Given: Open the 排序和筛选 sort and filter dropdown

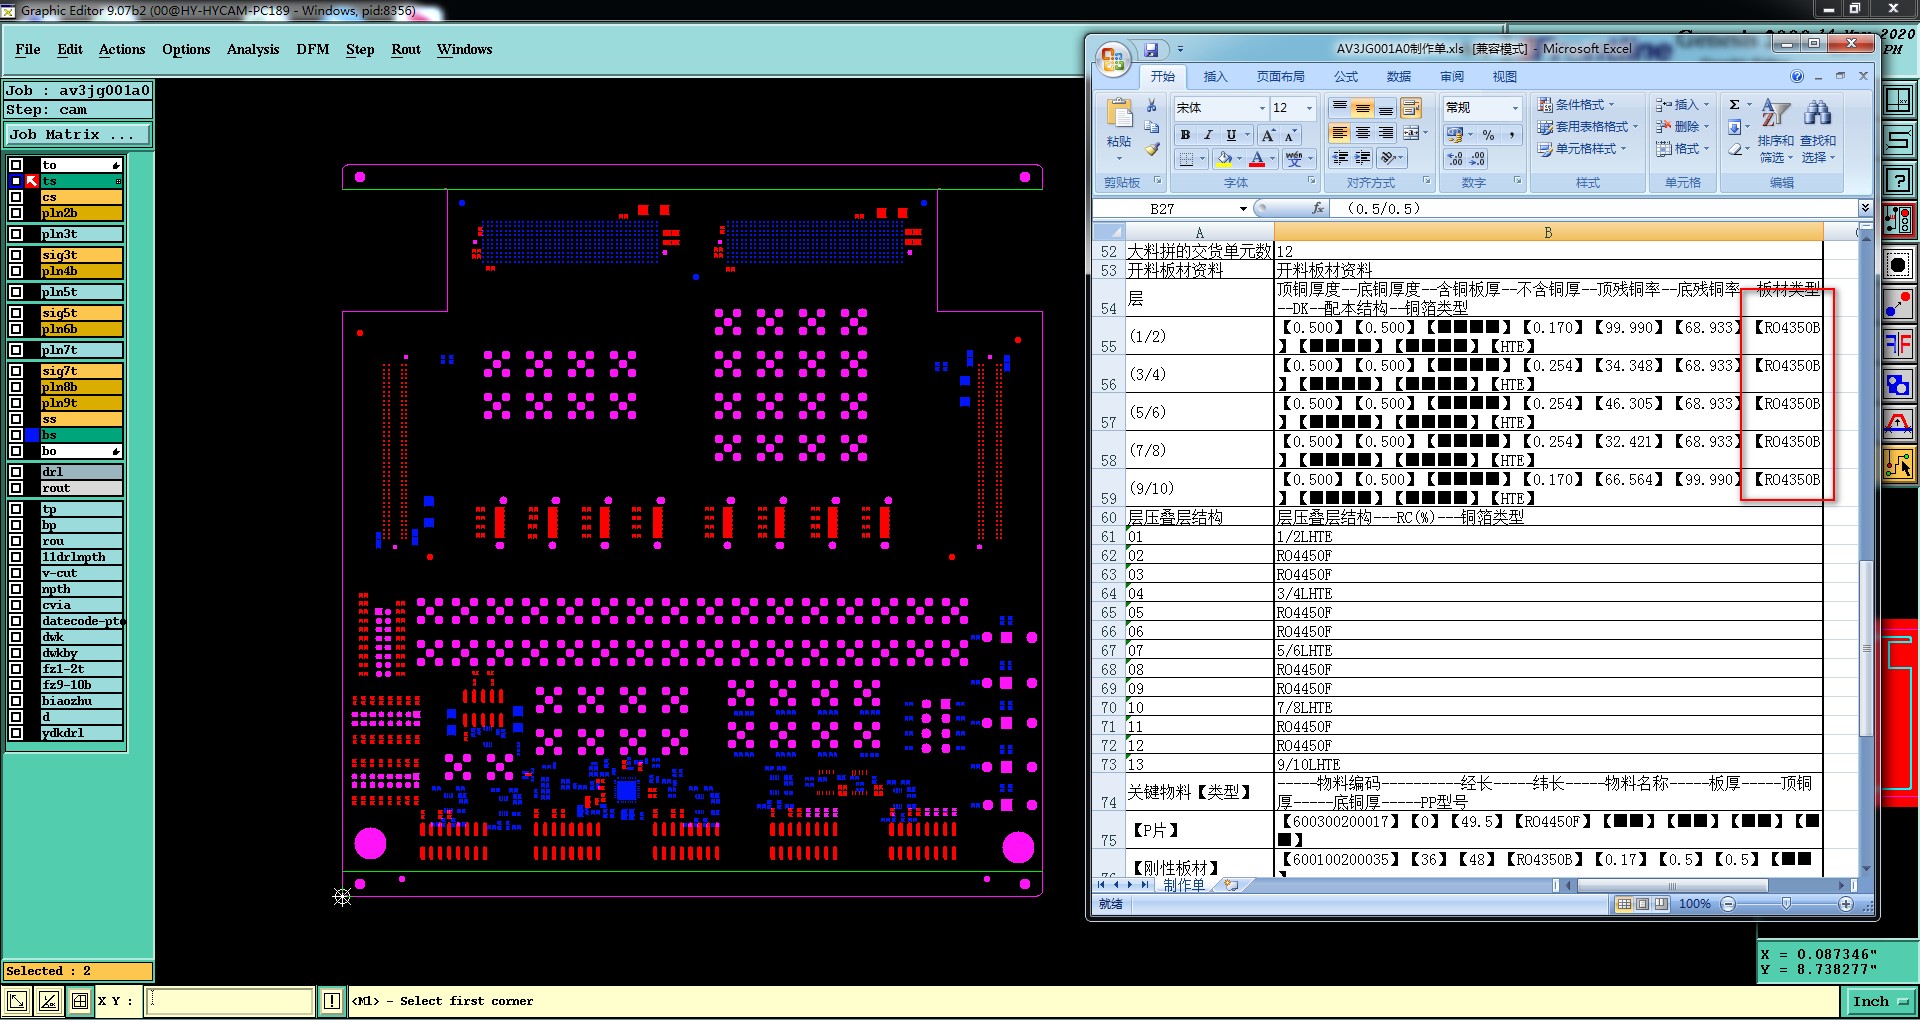Looking at the screenshot, I should pyautogui.click(x=1775, y=131).
